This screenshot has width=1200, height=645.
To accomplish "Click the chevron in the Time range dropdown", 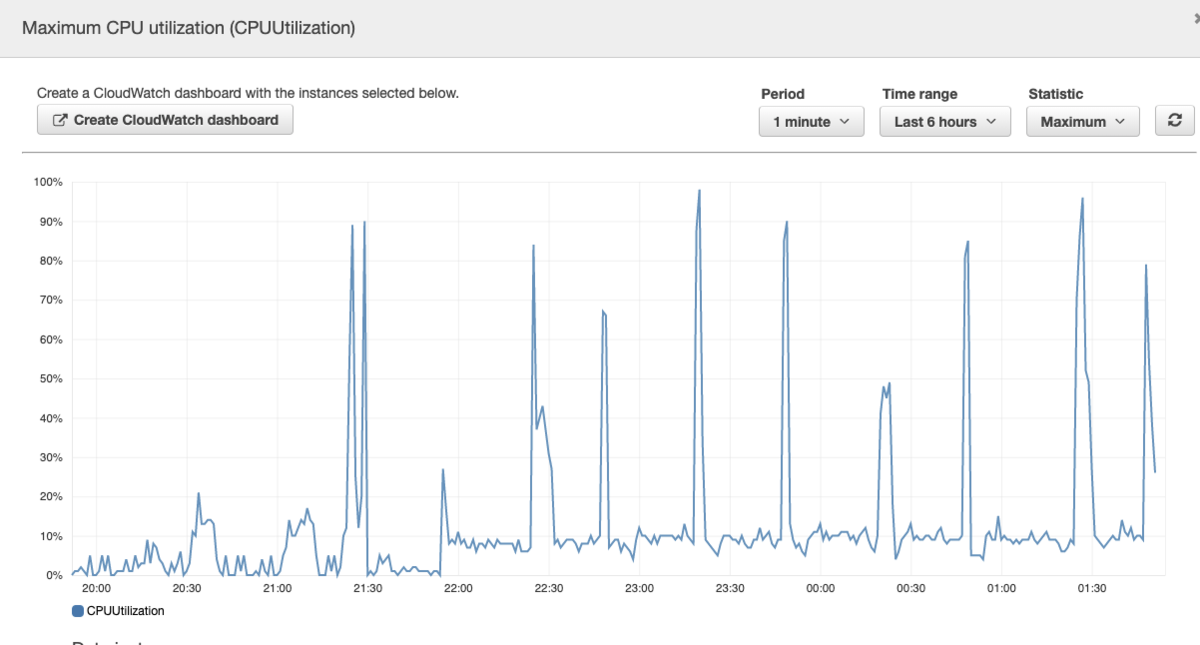I will coord(992,121).
